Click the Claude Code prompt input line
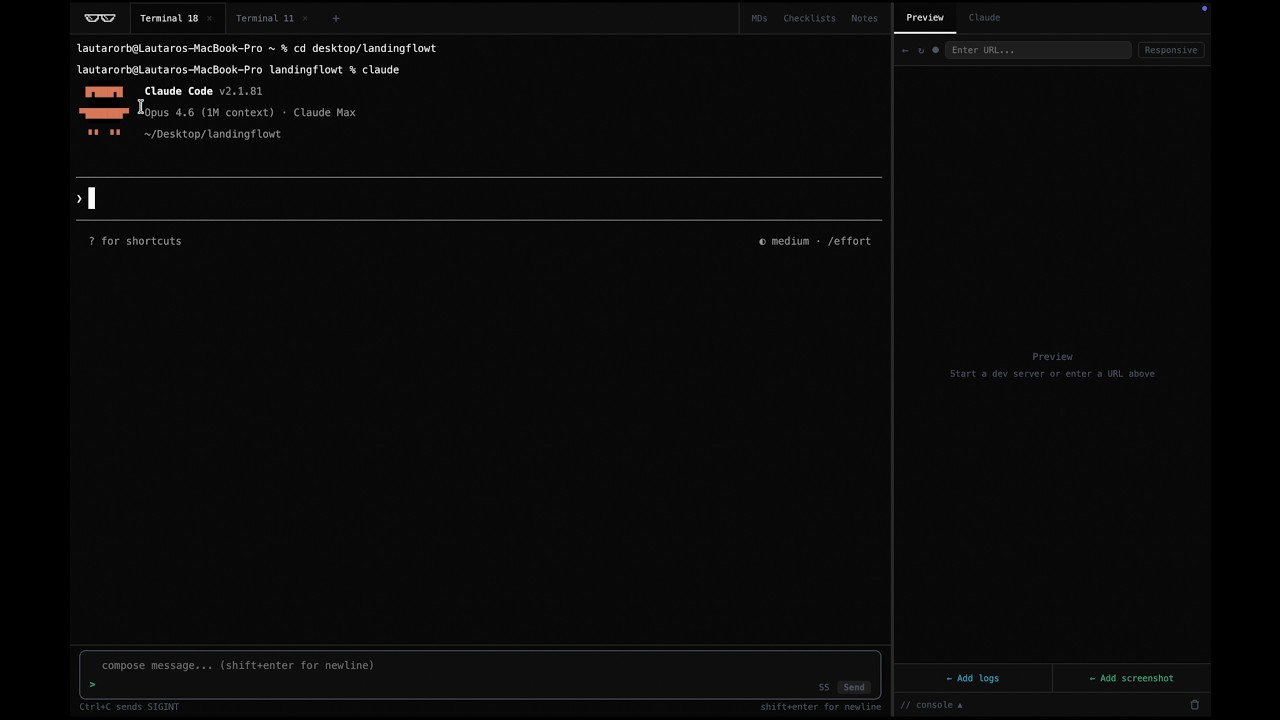This screenshot has width=1280, height=720. (480, 198)
